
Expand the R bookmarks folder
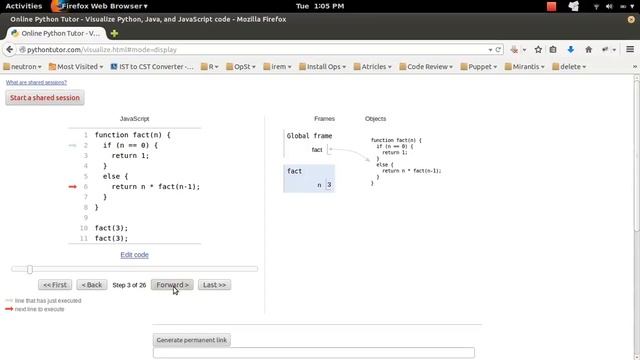210,67
